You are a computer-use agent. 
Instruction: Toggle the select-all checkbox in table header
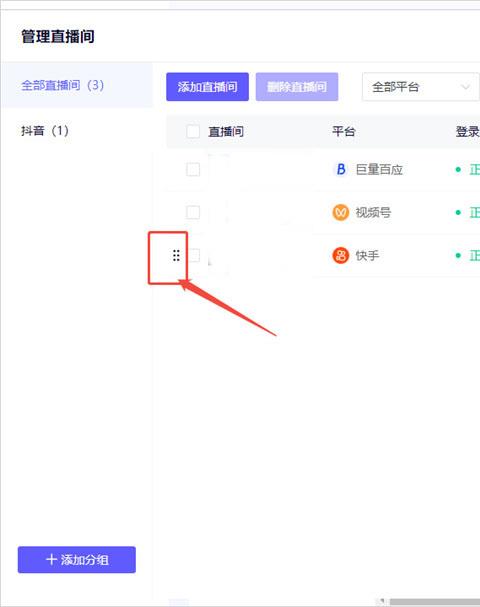(x=193, y=132)
